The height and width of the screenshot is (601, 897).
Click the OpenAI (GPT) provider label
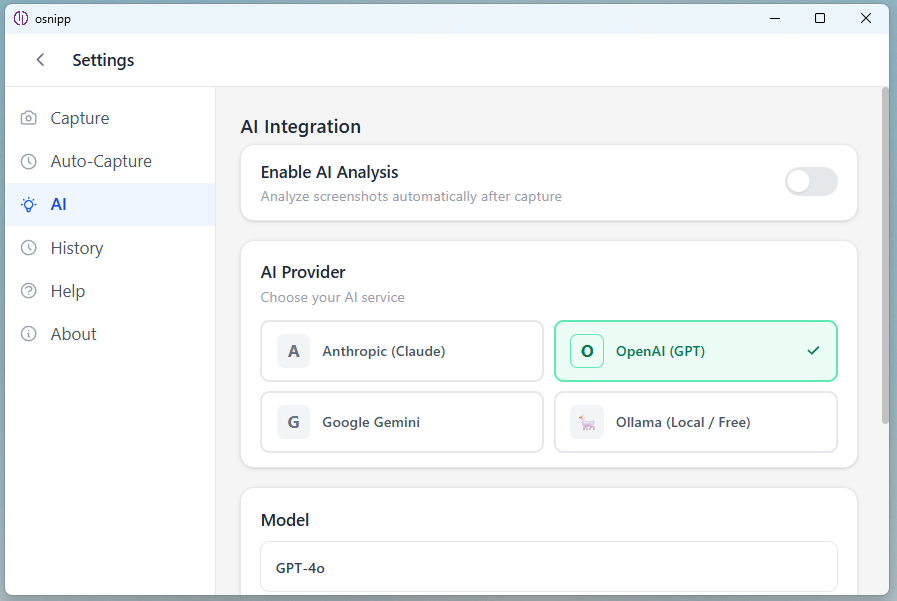click(662, 351)
